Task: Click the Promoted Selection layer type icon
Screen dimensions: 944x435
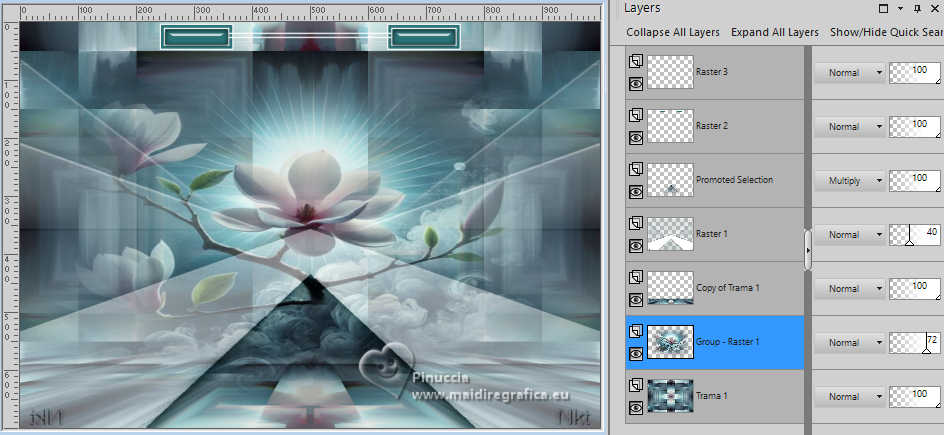Action: tap(636, 169)
